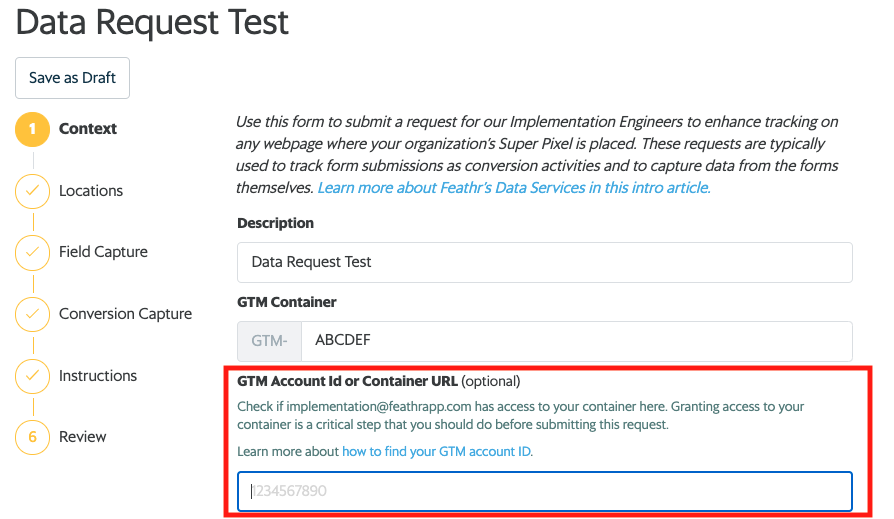Click the Field Capture checkmark icon
This screenshot has height=519, width=894.
tap(32, 252)
